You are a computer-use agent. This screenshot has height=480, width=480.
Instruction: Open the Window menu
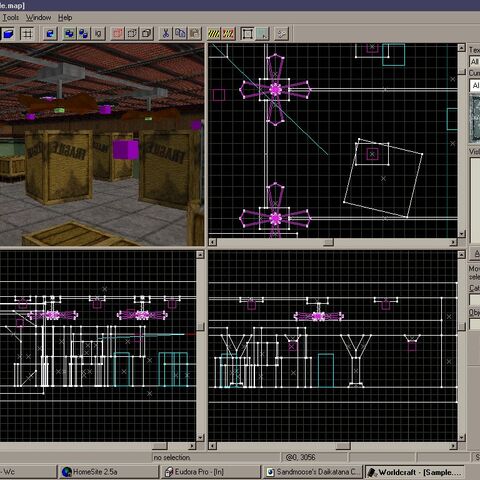coord(39,18)
